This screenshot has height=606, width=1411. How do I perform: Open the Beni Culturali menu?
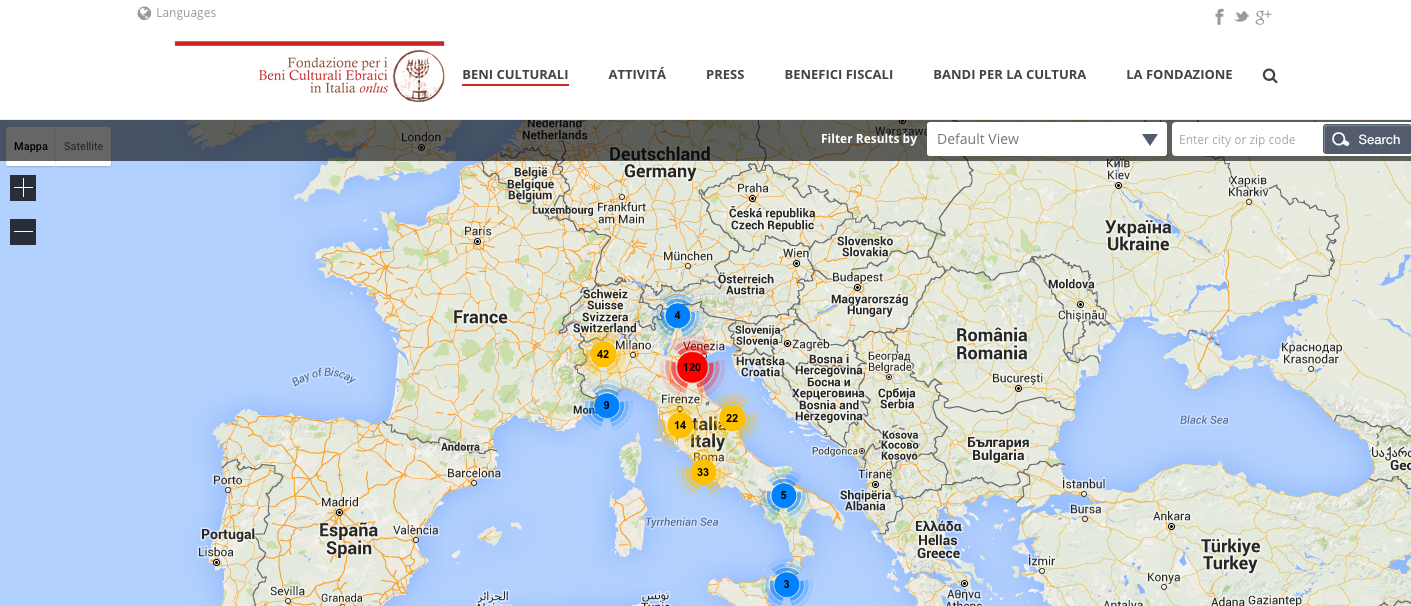(515, 74)
